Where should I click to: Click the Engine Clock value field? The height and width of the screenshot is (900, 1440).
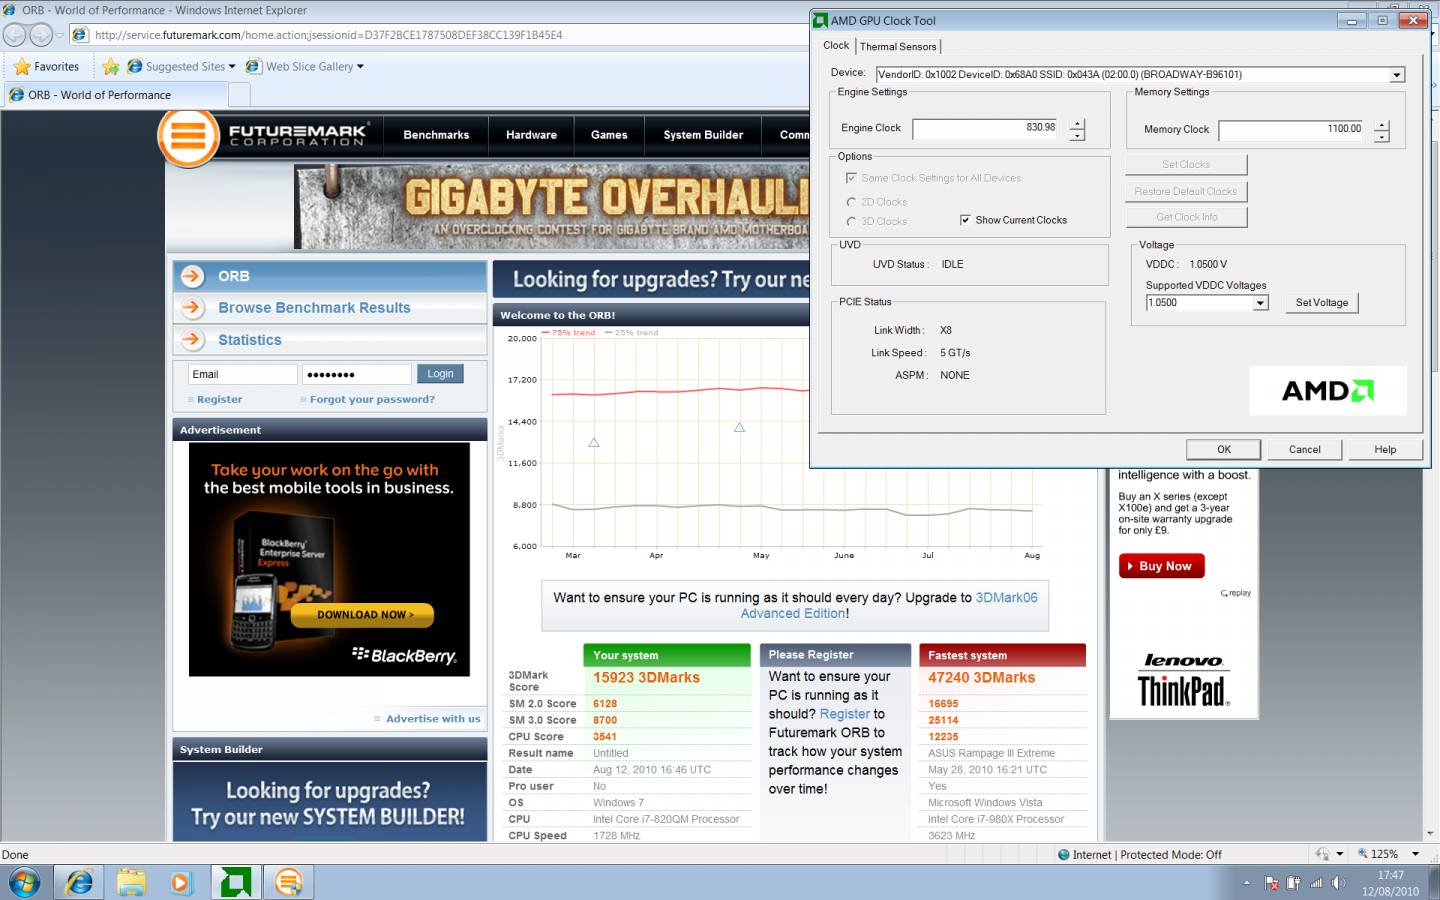985,129
